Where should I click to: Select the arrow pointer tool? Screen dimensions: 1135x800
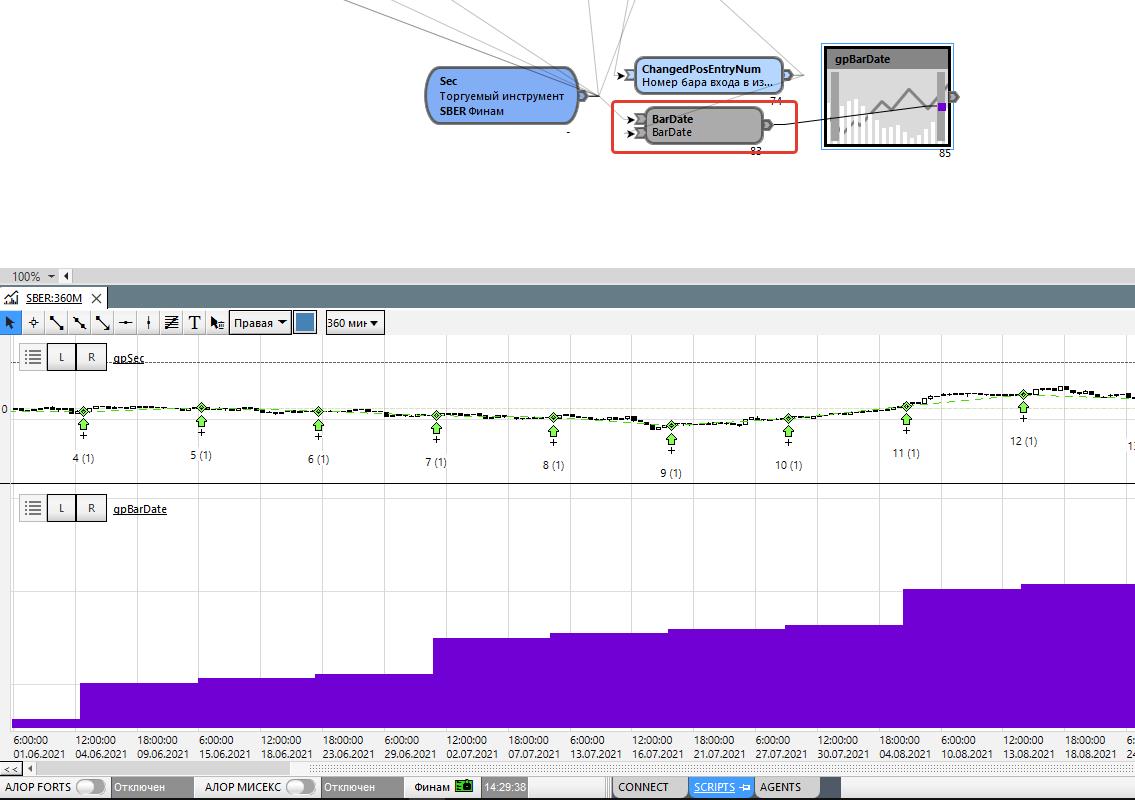(x=10, y=323)
